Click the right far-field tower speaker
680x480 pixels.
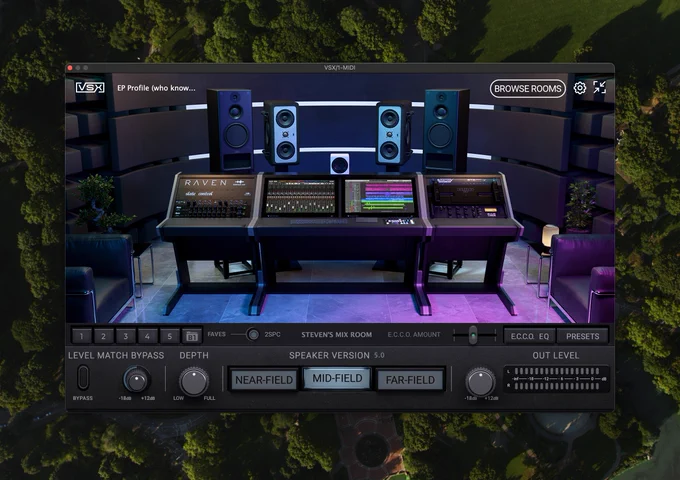pyautogui.click(x=447, y=130)
